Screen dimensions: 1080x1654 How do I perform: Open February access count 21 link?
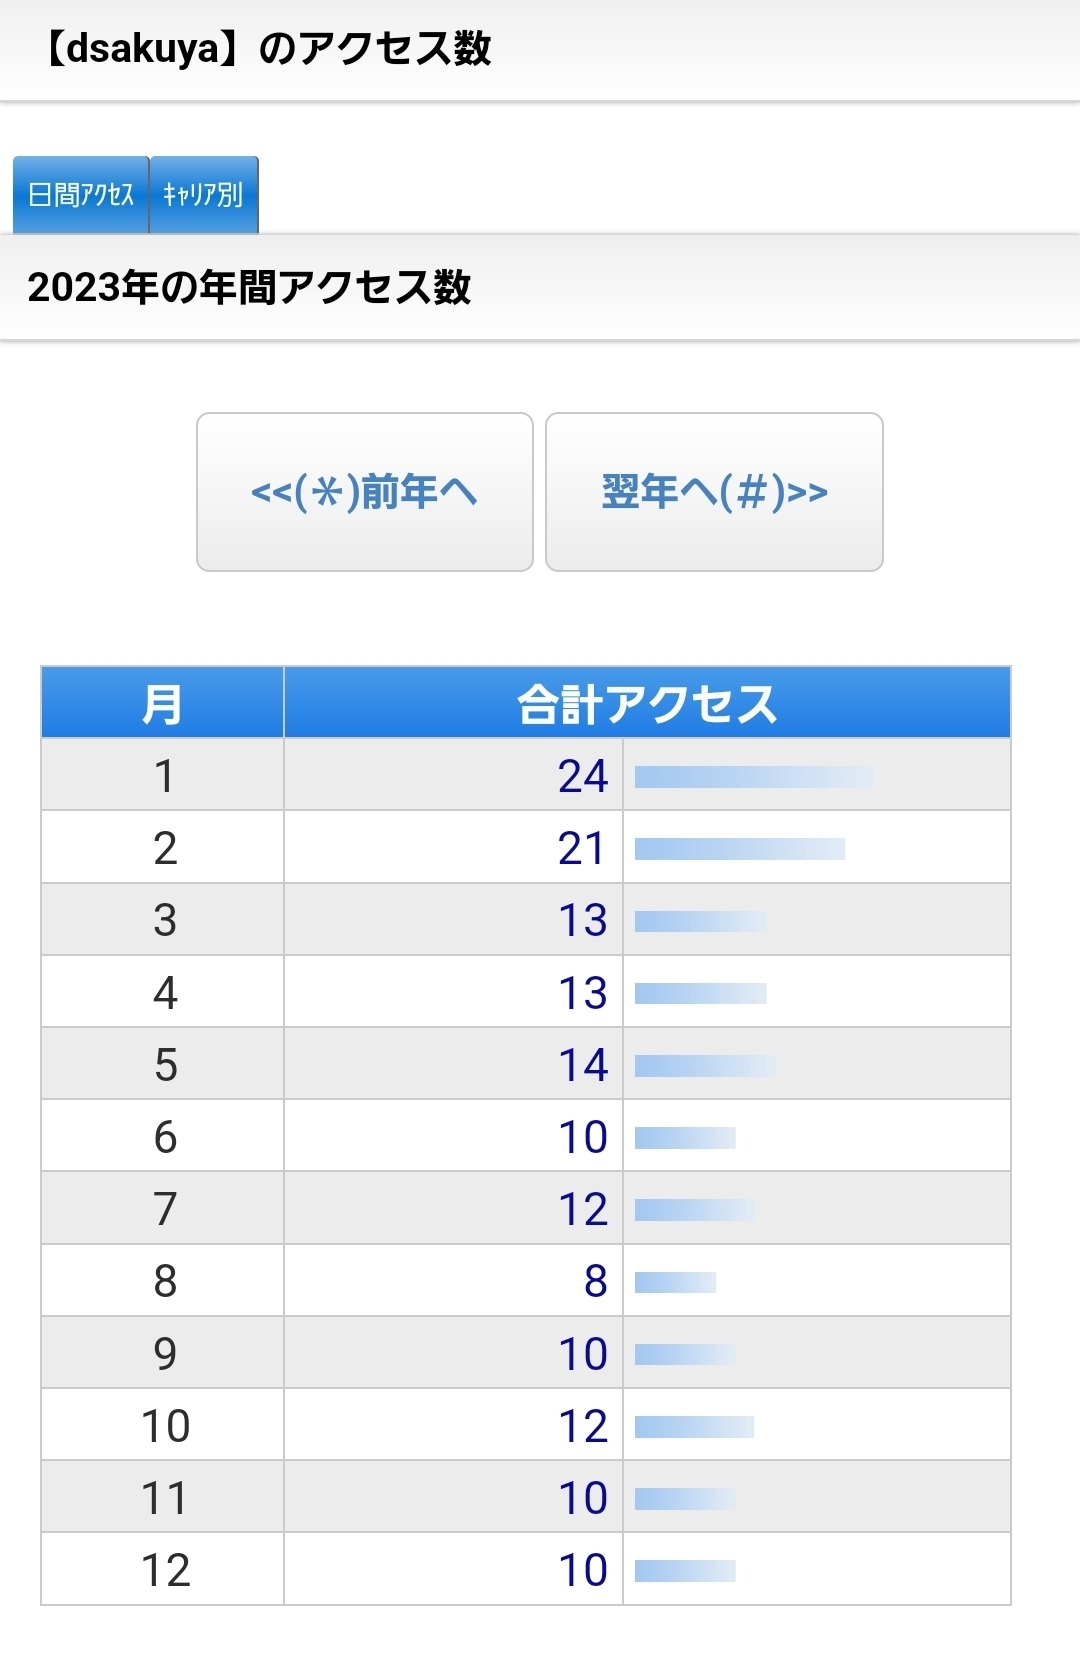tap(582, 849)
